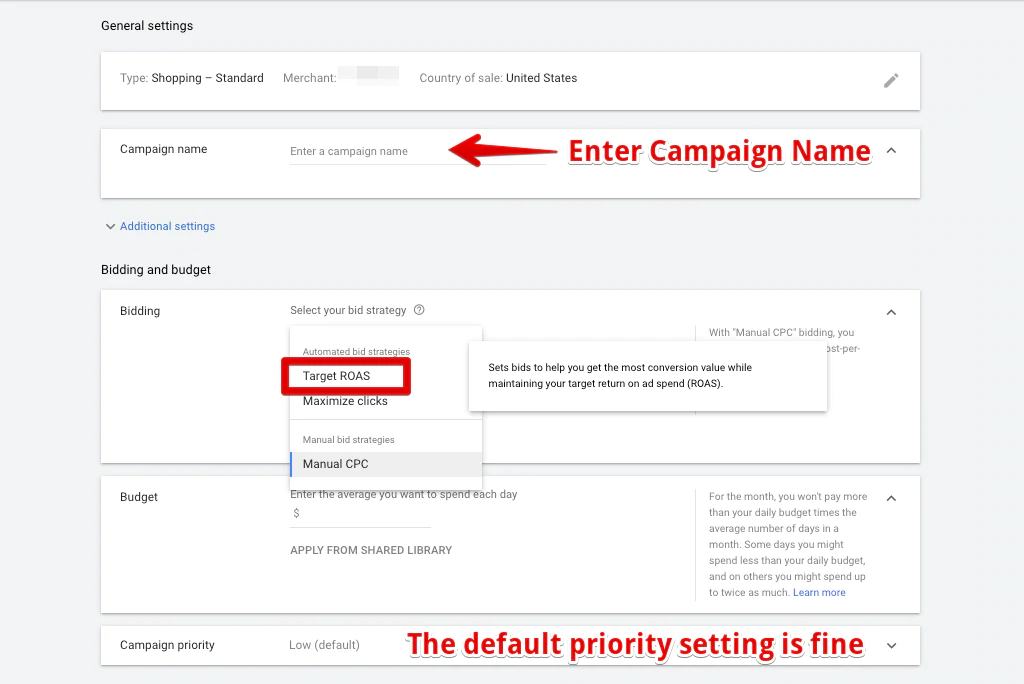Click the help icon beside bid strategy
Image resolution: width=1024 pixels, height=684 pixels.
[x=419, y=310]
